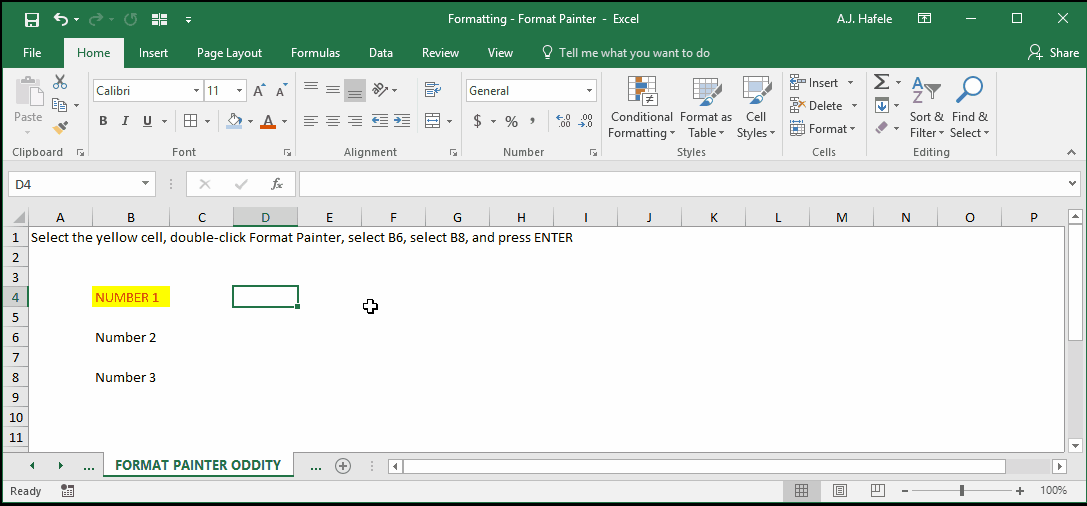This screenshot has width=1087, height=506.
Task: Open the font size dropdown
Action: 240,91
